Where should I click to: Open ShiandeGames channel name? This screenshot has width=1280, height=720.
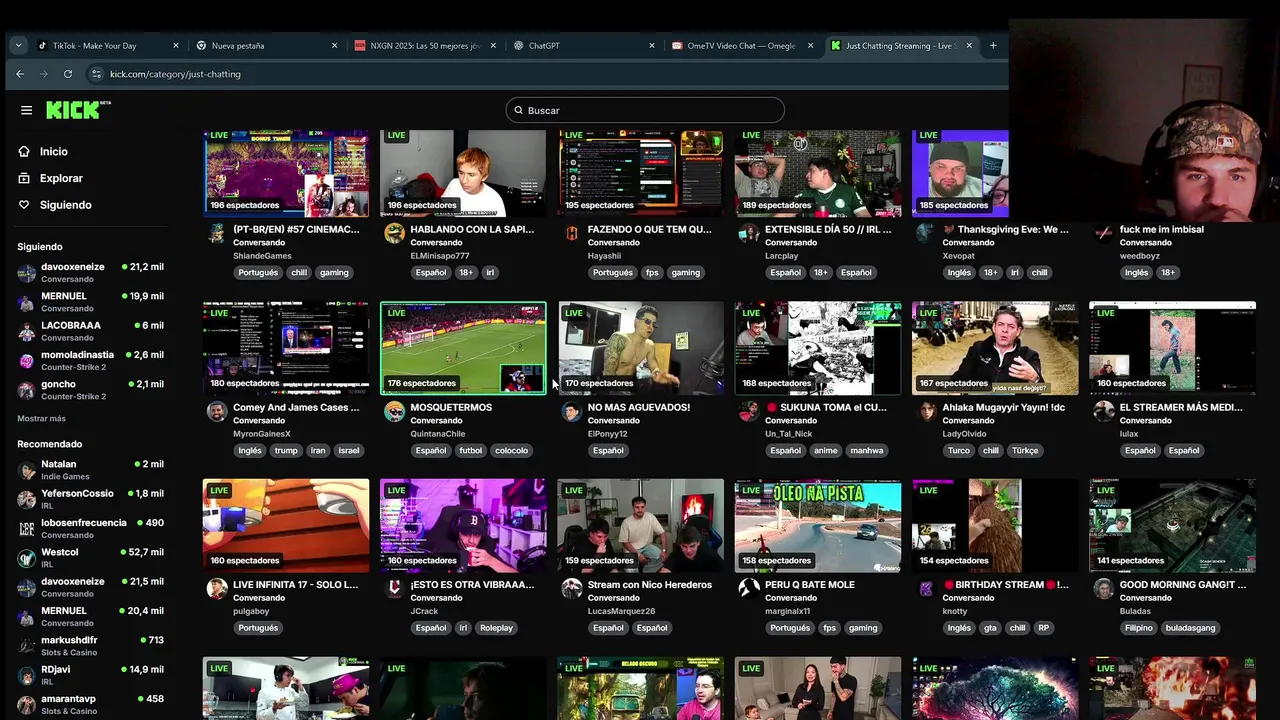[x=262, y=256]
